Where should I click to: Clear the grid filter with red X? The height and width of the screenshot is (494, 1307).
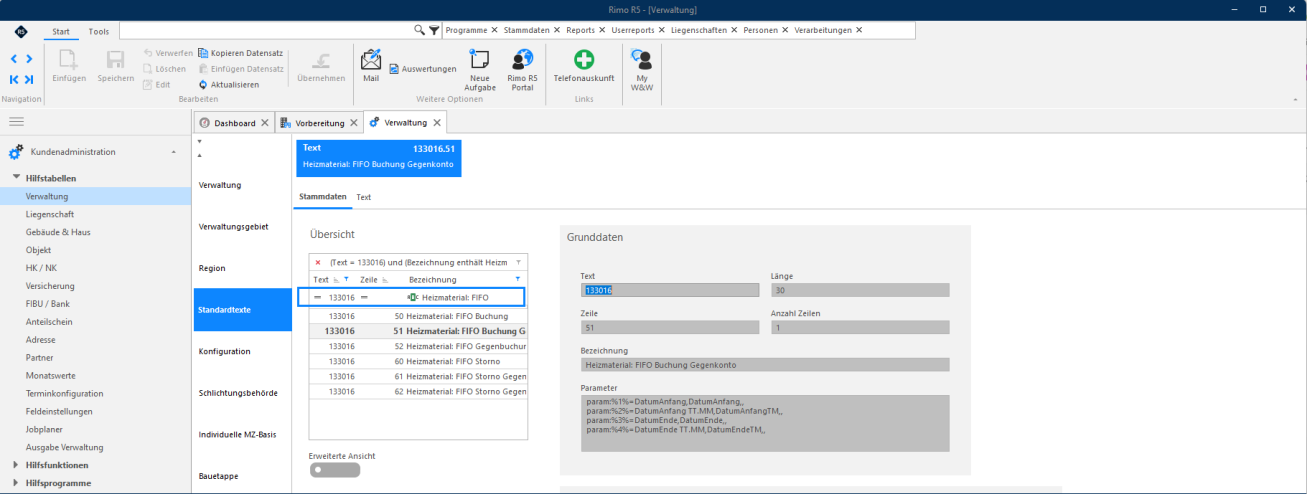pos(318,262)
